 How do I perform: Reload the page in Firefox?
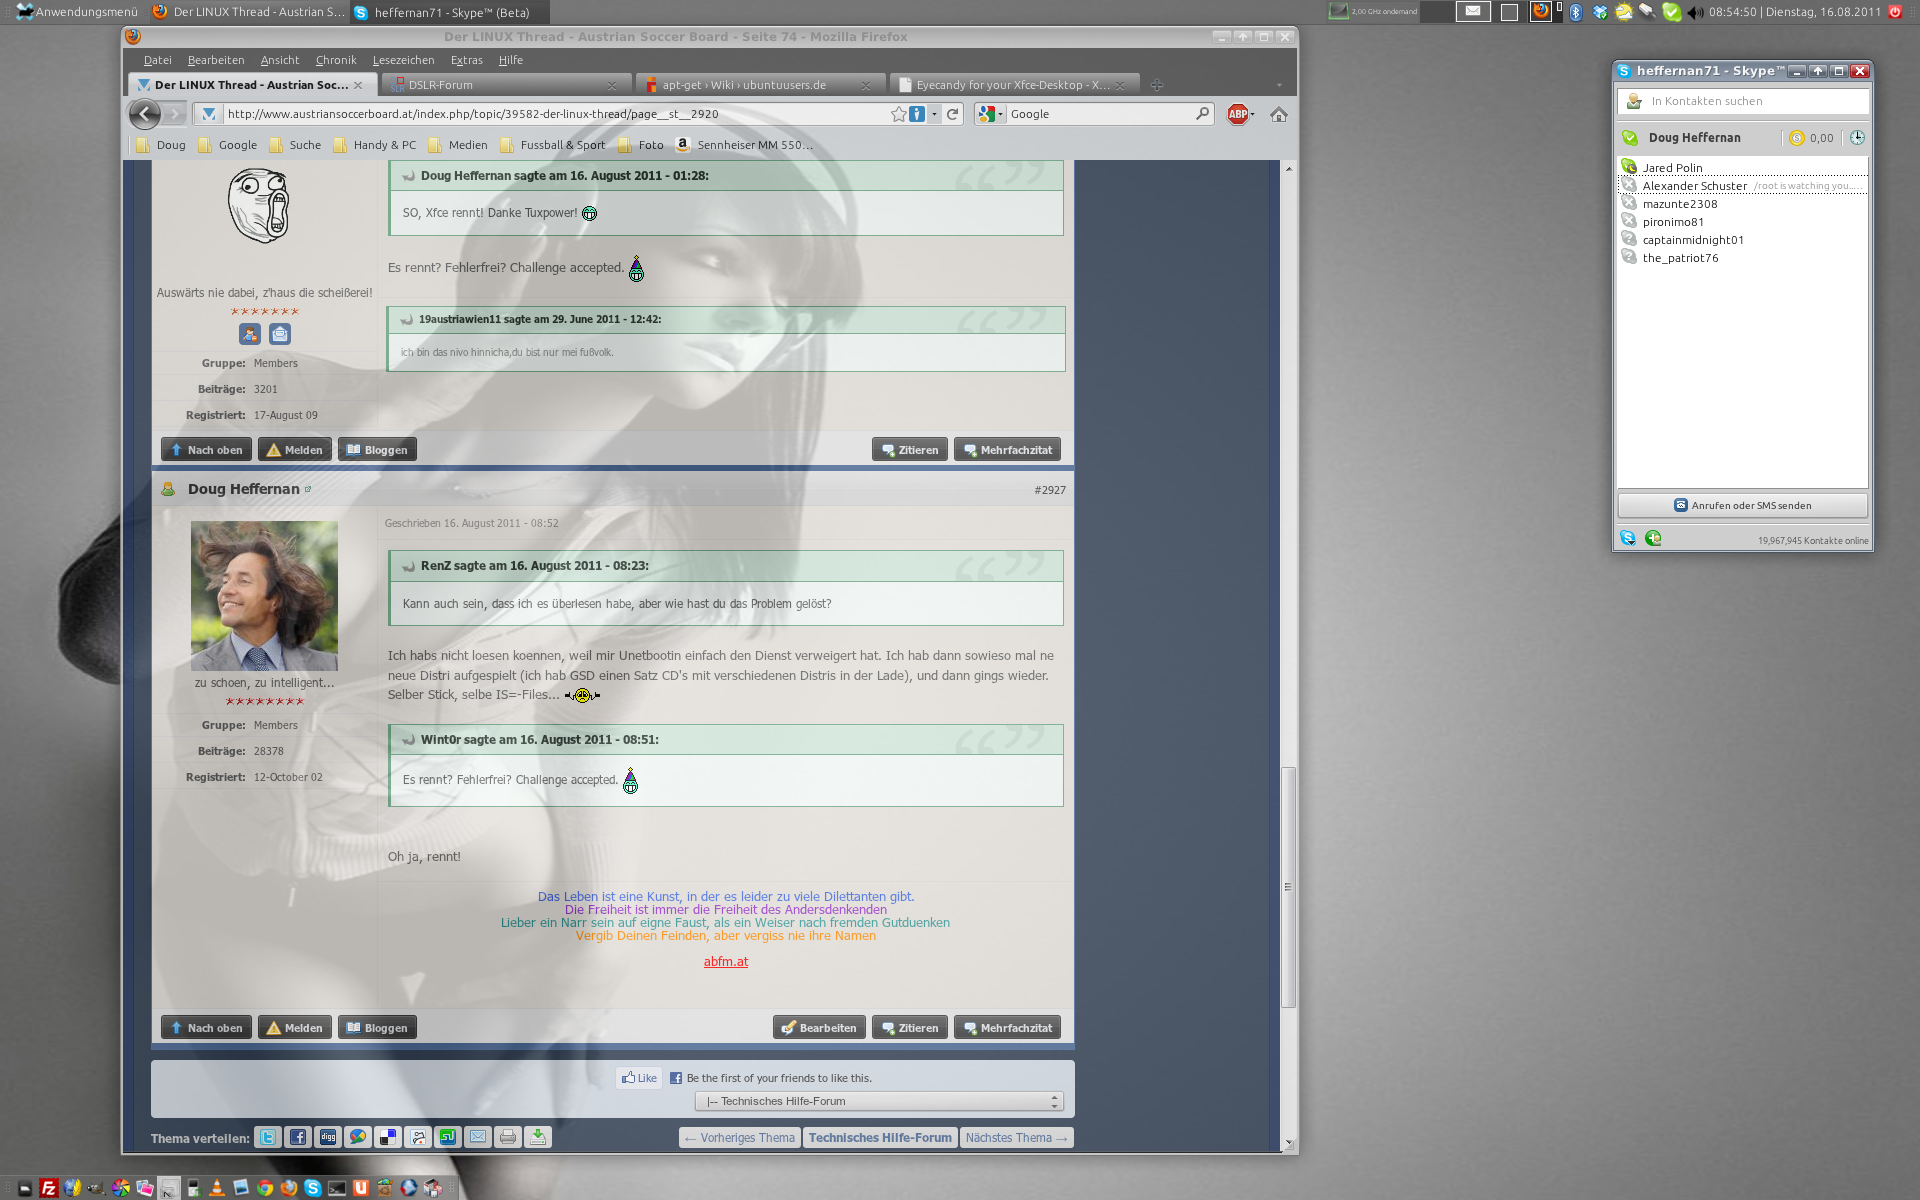click(x=953, y=114)
